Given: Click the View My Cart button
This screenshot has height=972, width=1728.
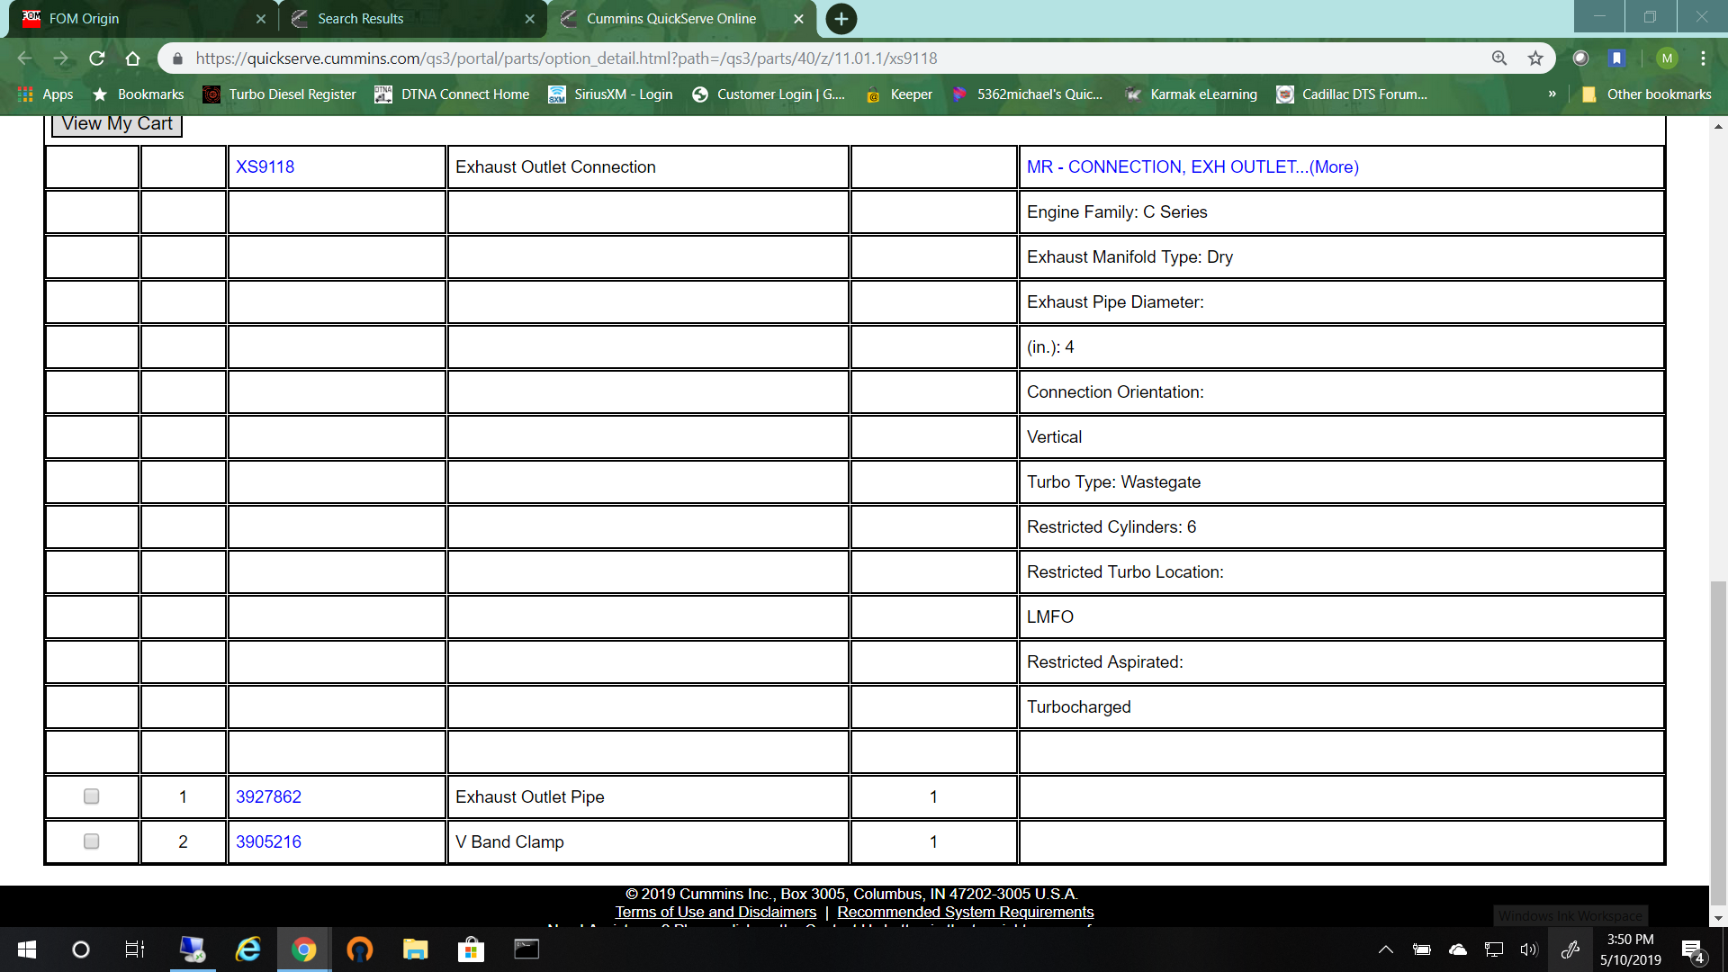Looking at the screenshot, I should pos(117,124).
